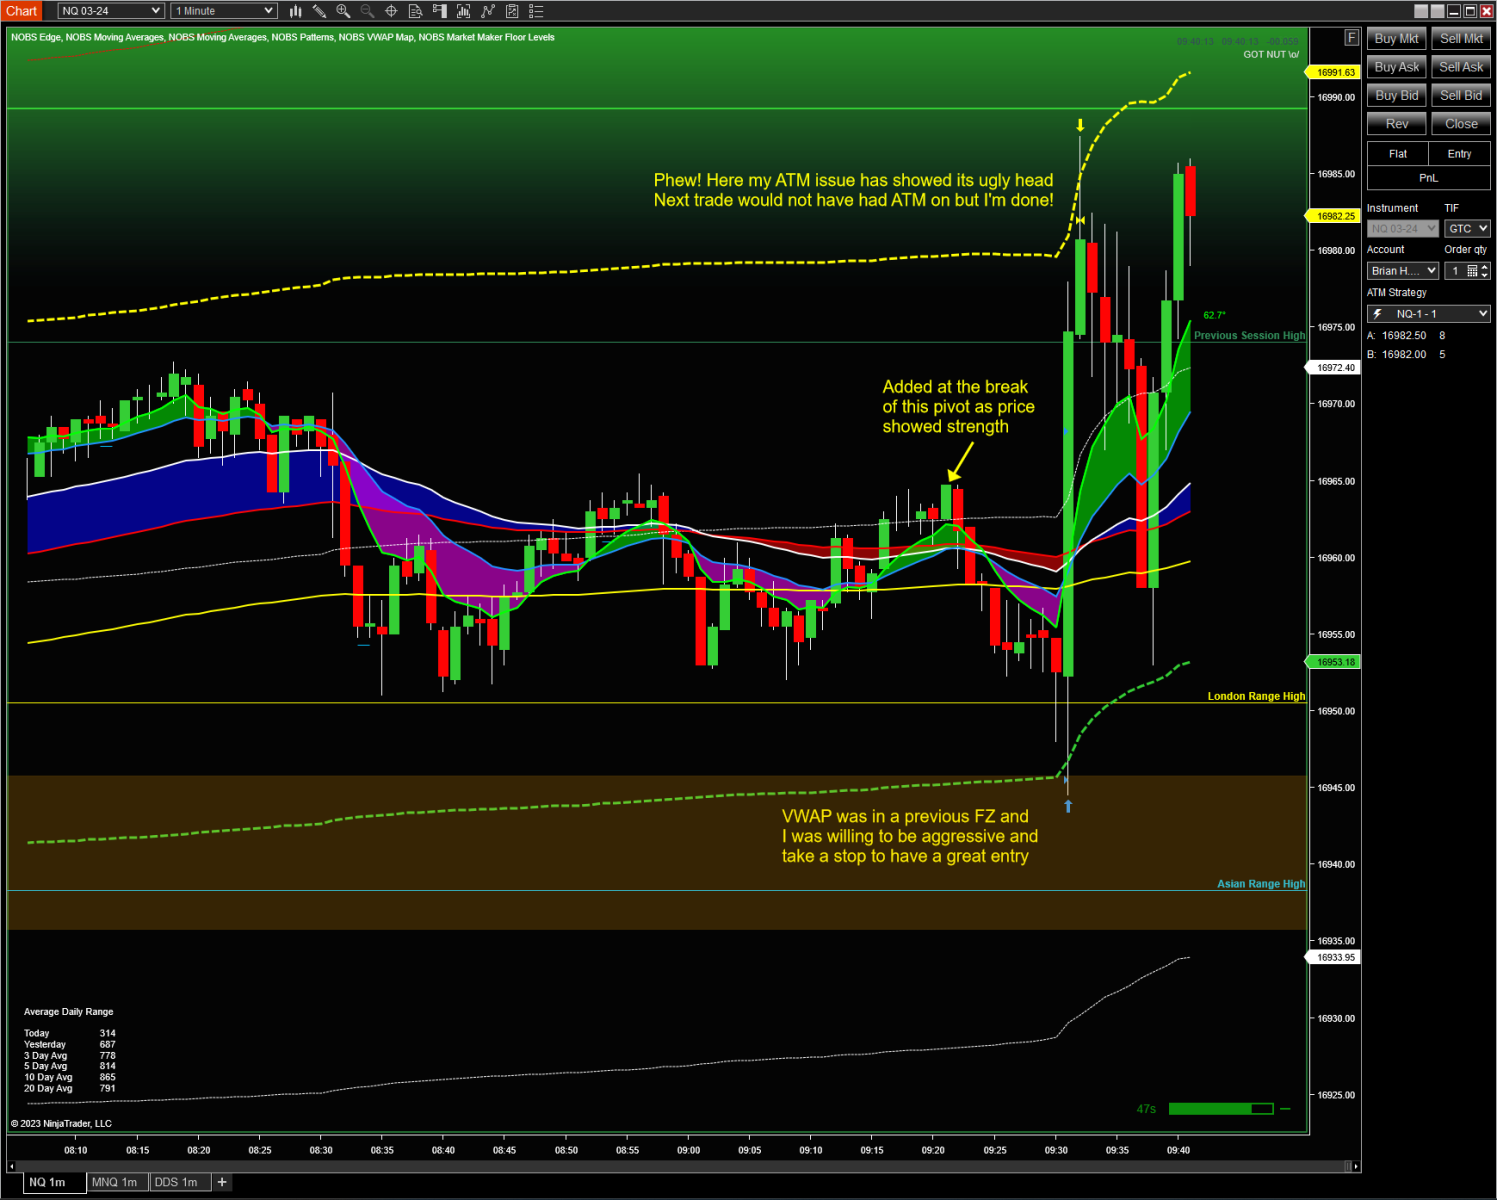Select the yellow 16982.25 price marker
Screen dimensions: 1497x1200
[1333, 216]
